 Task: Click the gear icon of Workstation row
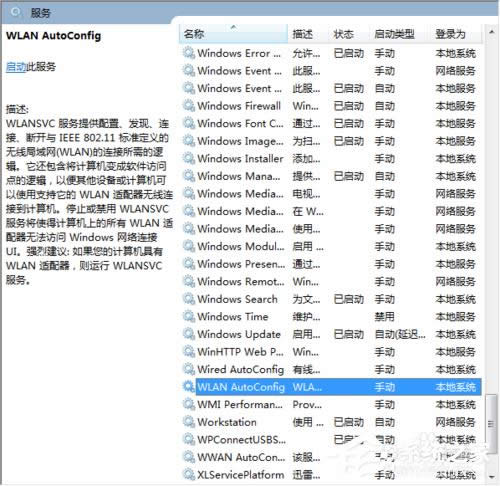[x=189, y=422]
